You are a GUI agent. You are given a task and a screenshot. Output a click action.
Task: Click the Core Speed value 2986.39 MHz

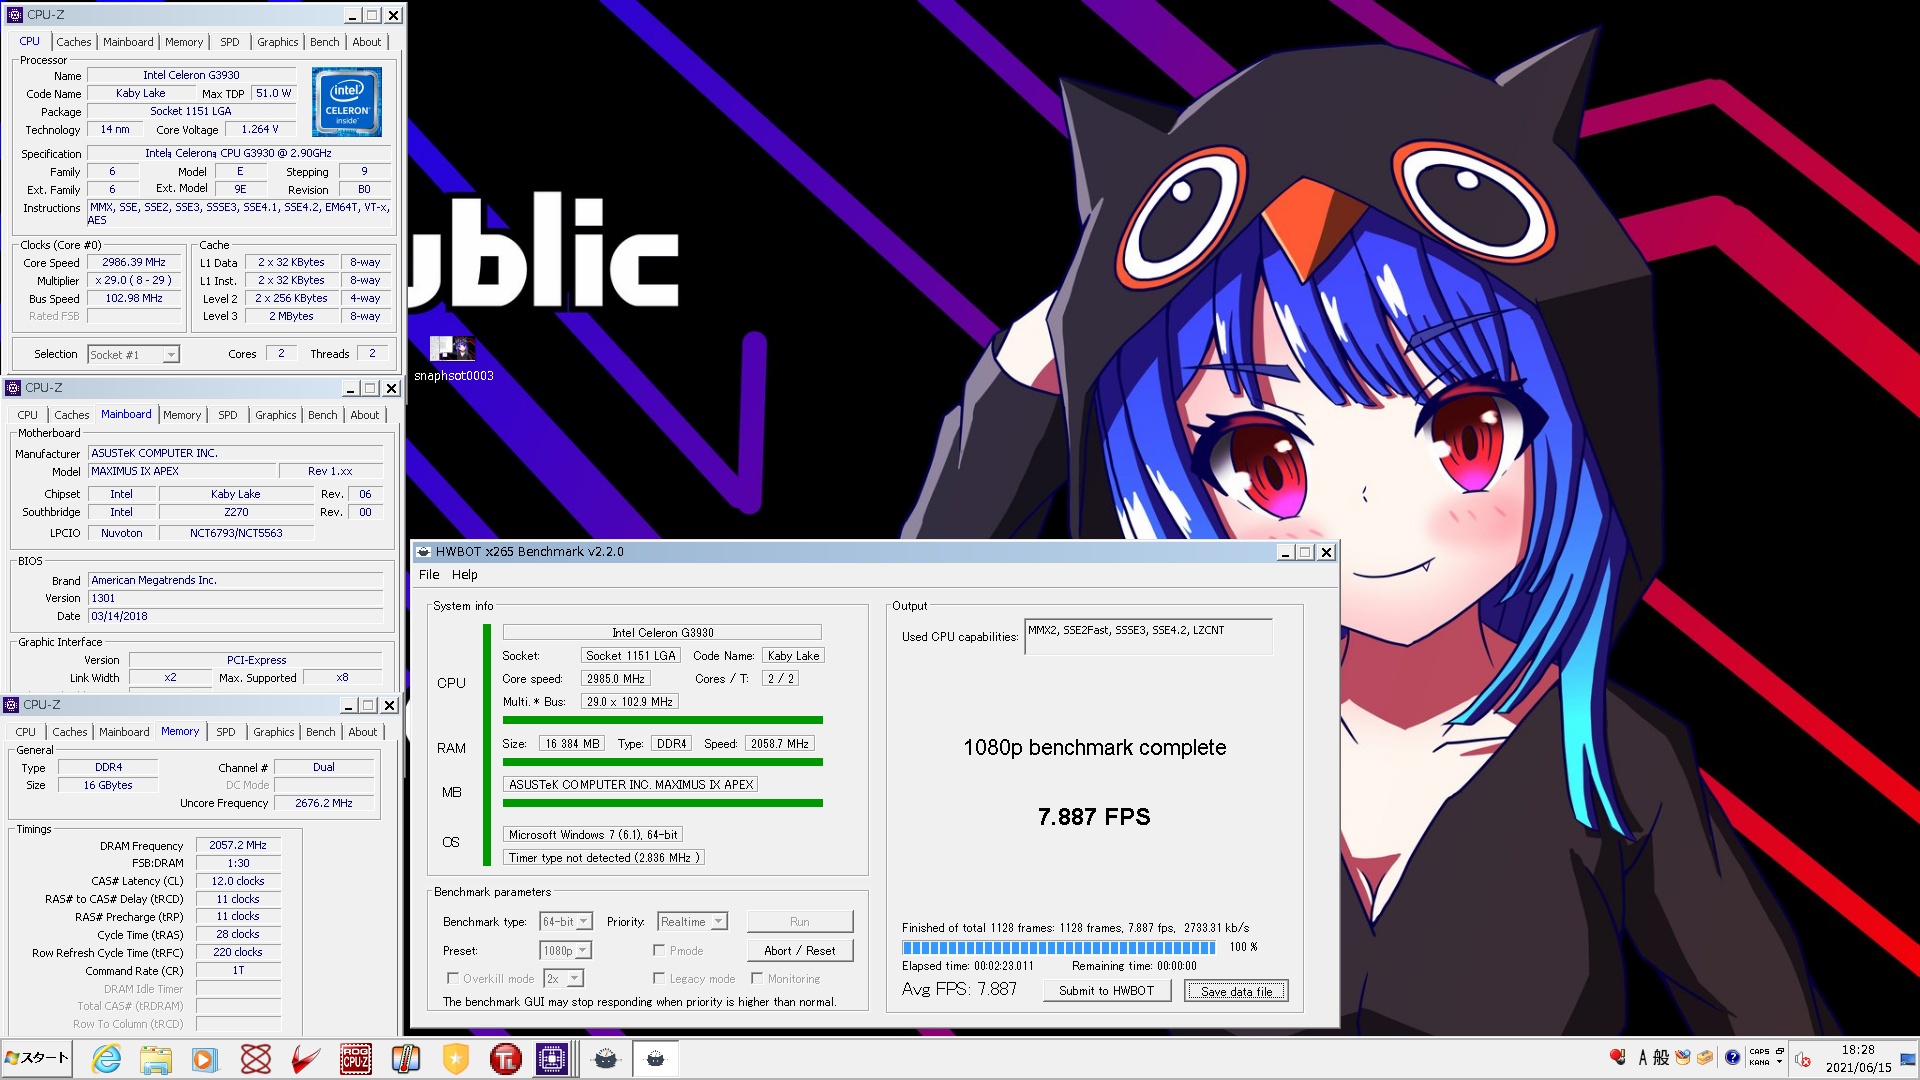(x=134, y=262)
